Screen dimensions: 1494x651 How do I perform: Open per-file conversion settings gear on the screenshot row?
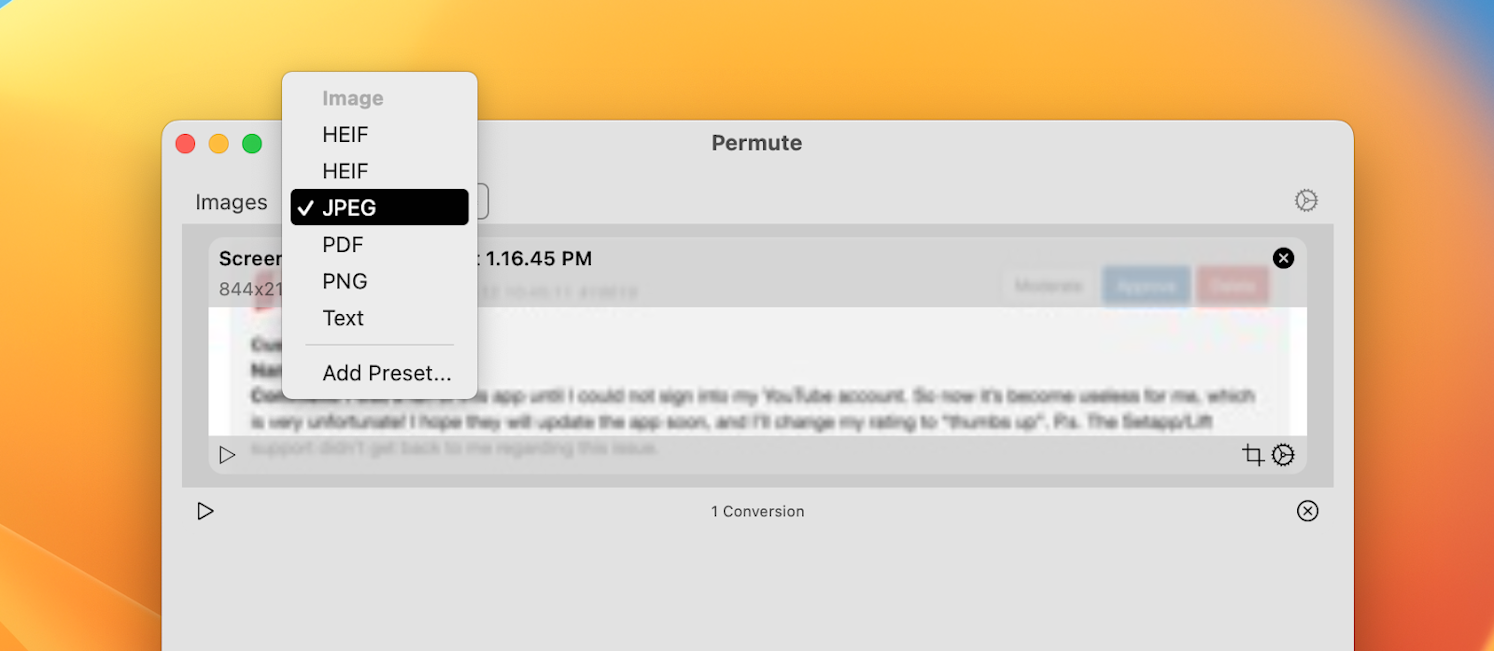pos(1284,455)
